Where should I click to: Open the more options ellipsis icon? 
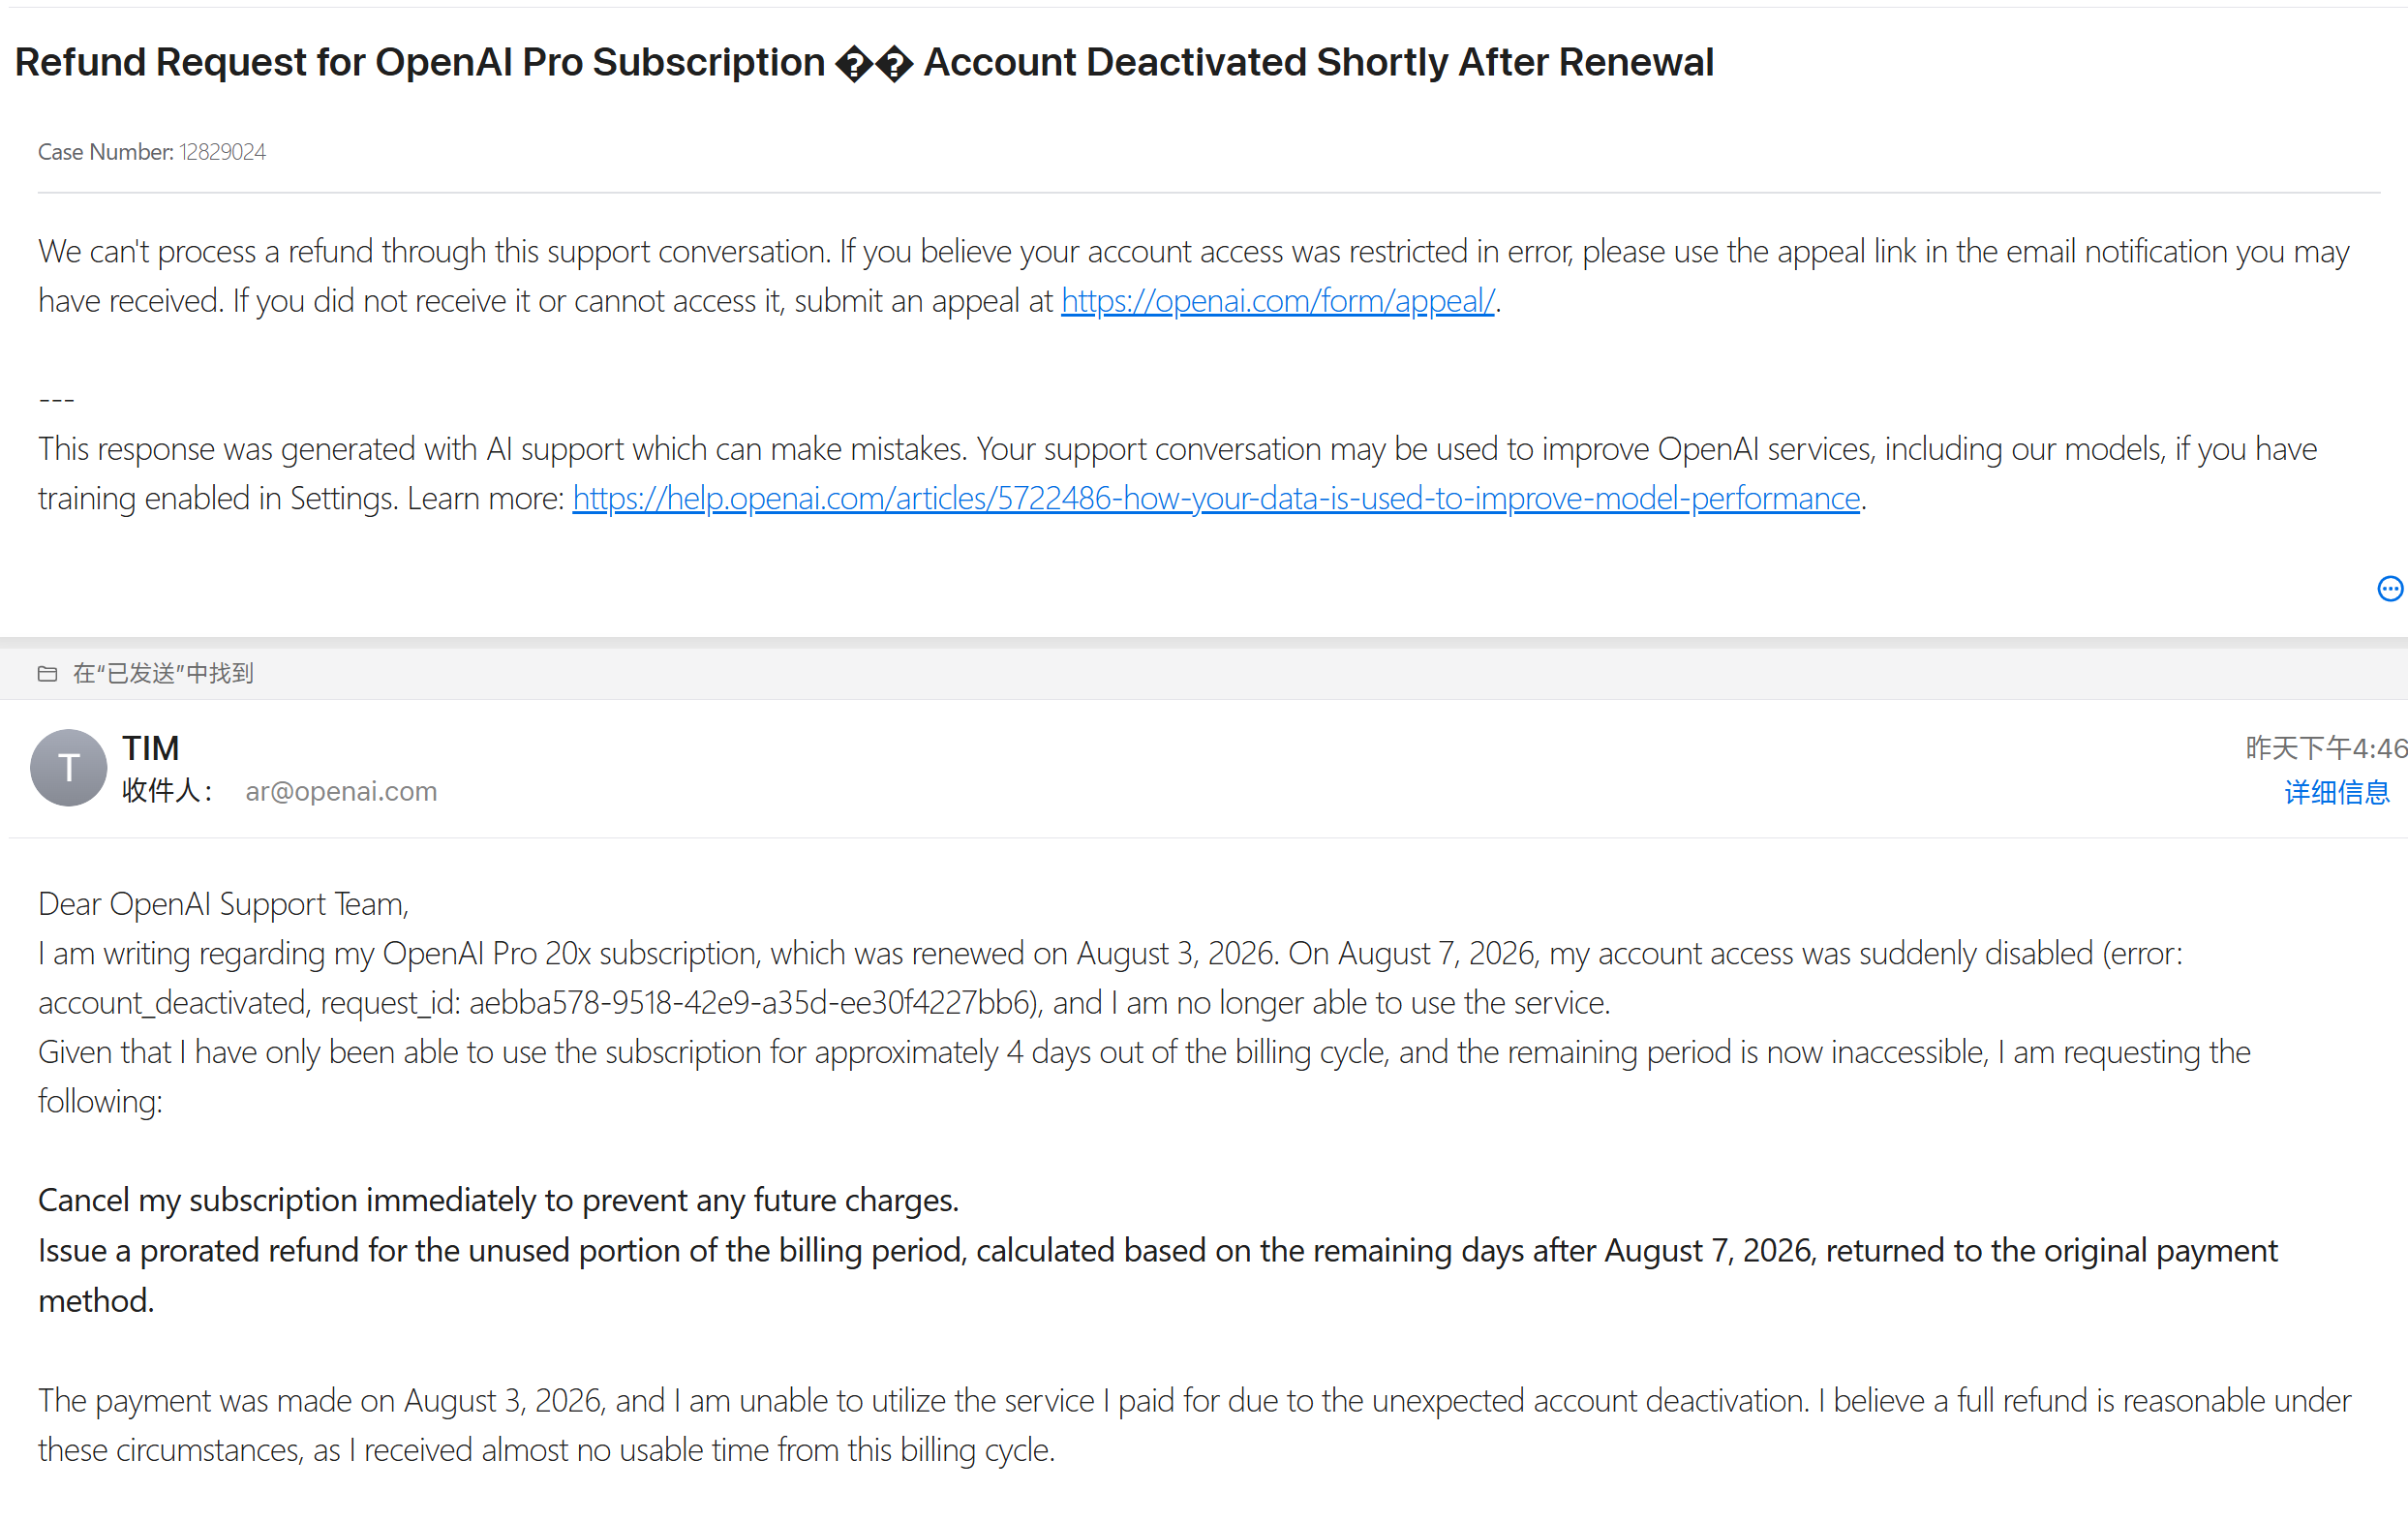pos(2389,589)
